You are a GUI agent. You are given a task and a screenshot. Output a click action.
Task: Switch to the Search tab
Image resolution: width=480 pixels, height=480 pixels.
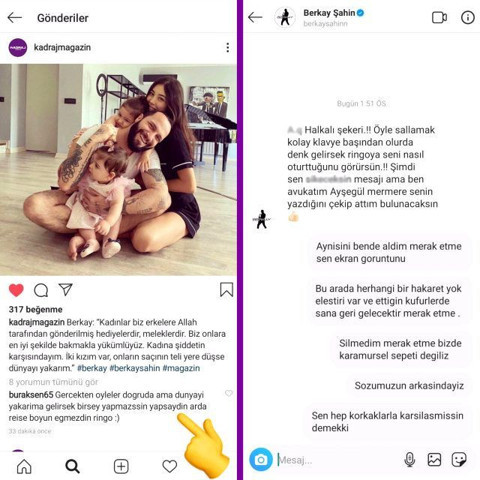tap(72, 466)
